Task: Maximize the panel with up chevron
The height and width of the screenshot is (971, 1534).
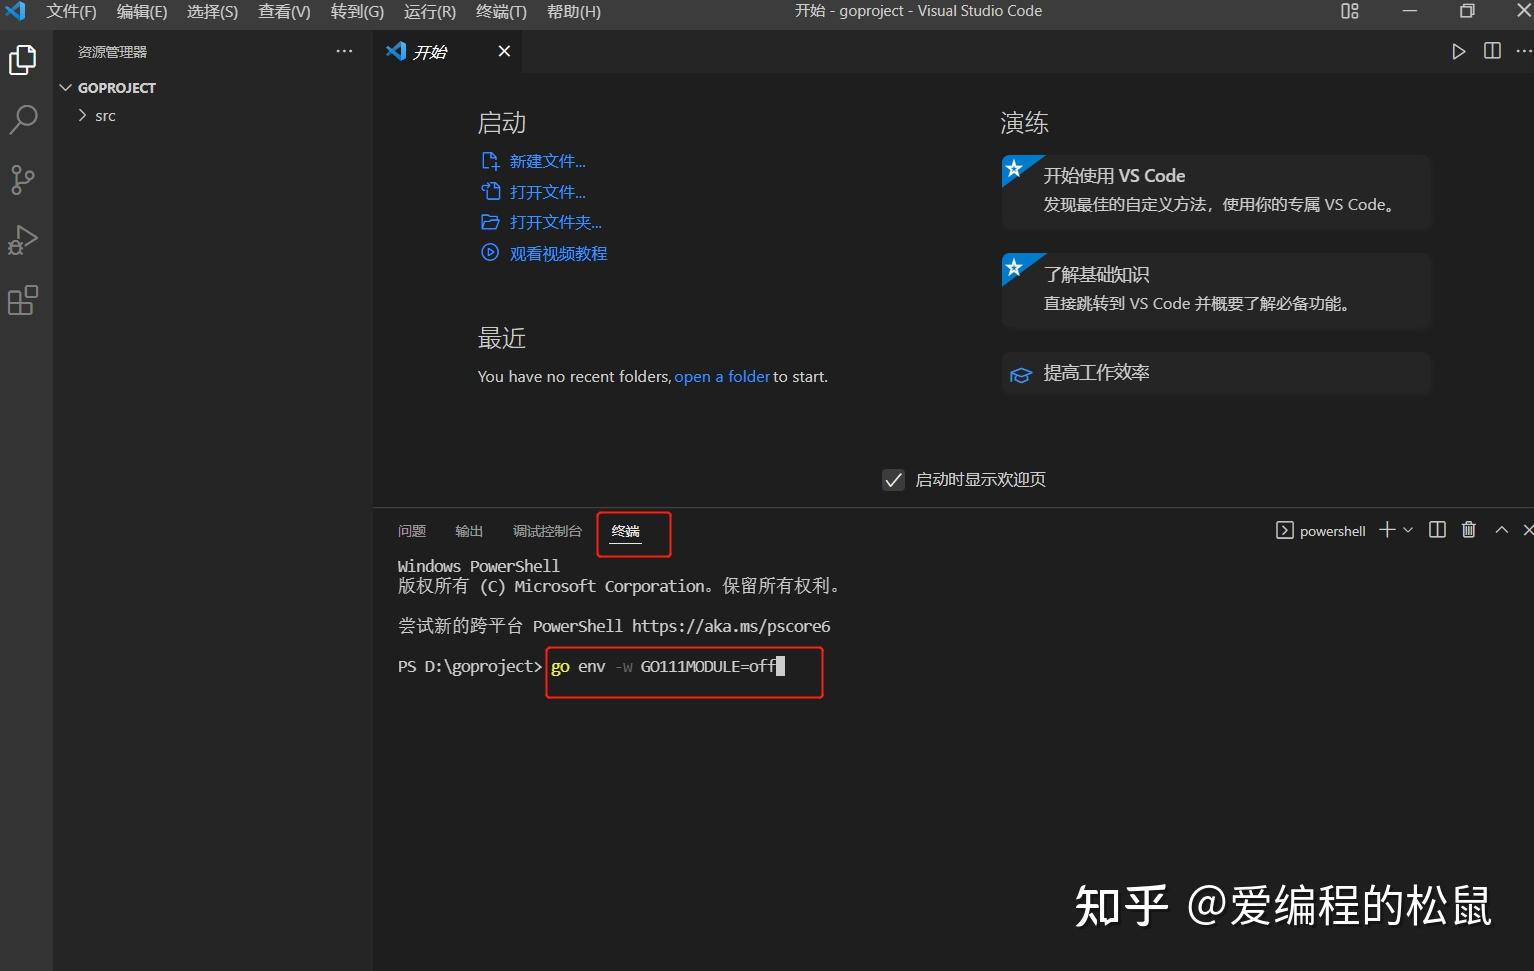Action: [x=1501, y=530]
